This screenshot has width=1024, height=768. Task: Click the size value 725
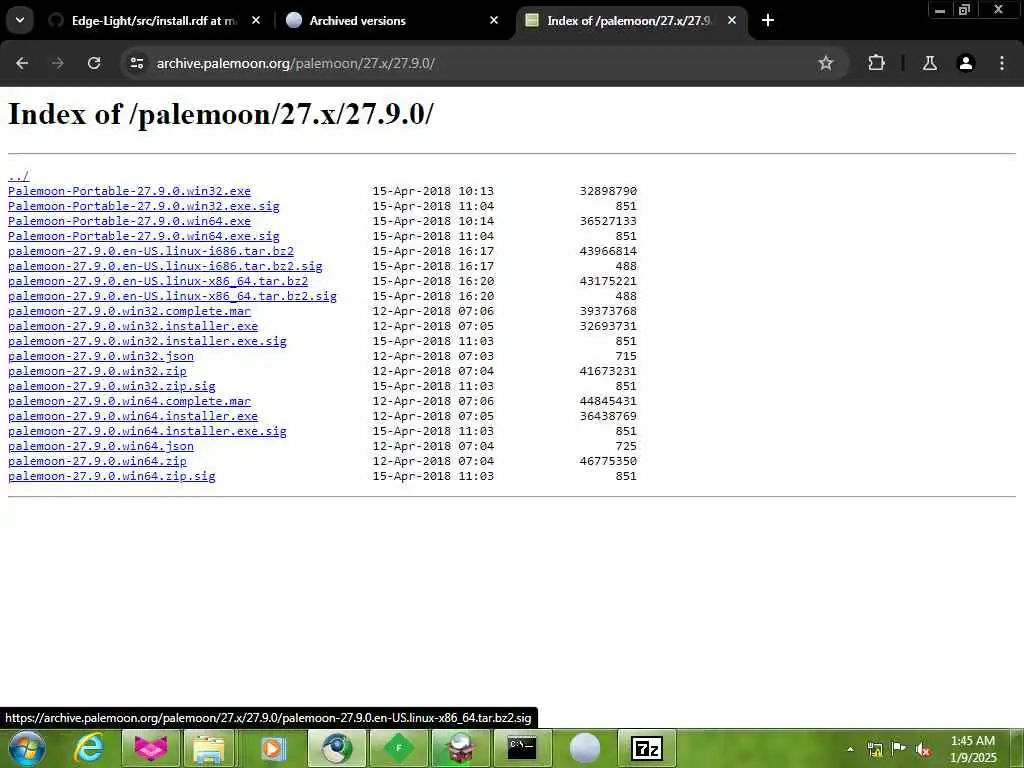click(x=626, y=447)
